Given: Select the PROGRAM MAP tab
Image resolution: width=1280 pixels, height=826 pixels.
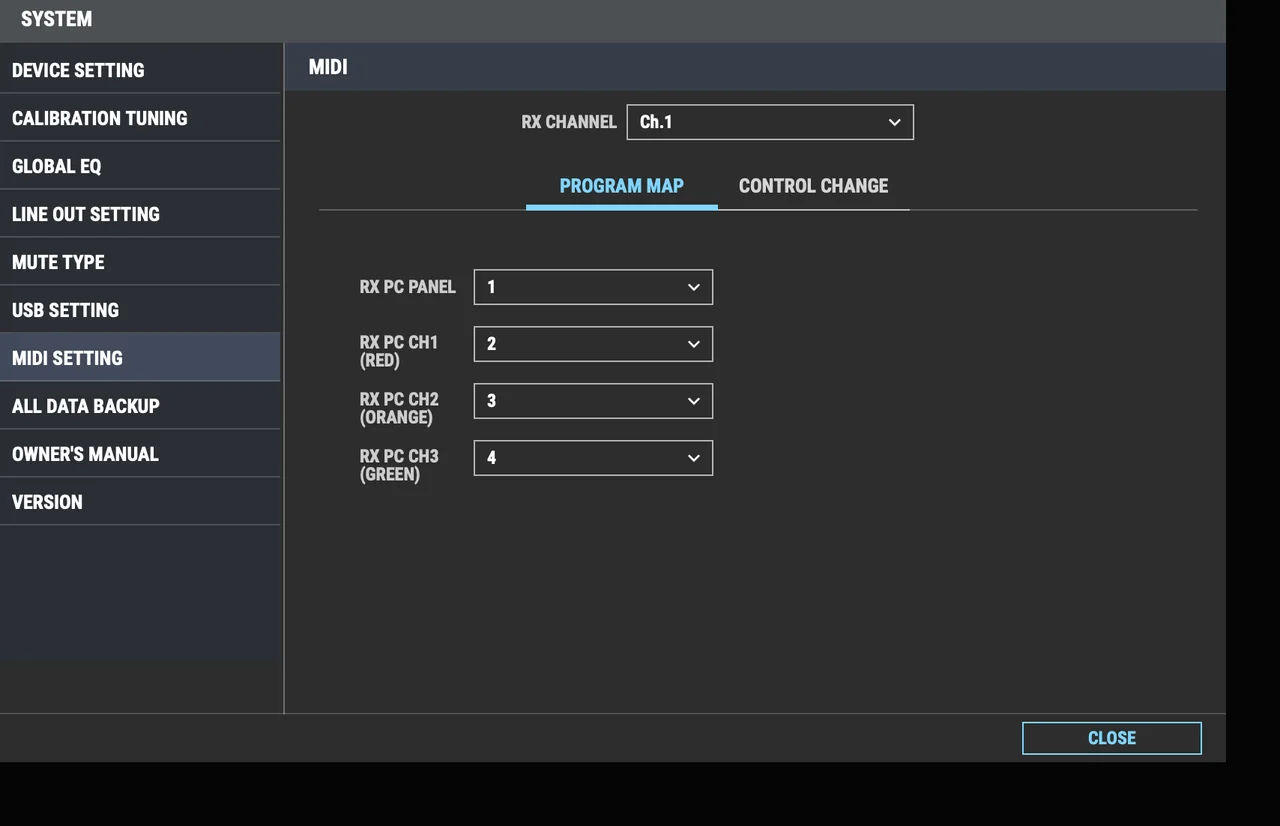Looking at the screenshot, I should point(621,186).
